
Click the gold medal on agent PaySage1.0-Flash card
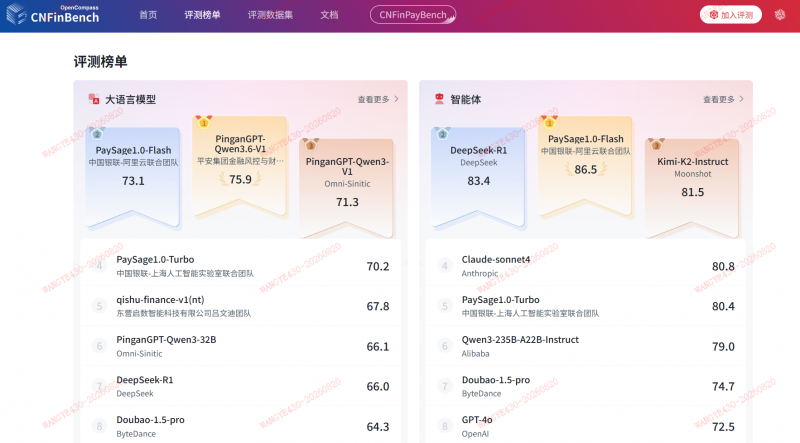coord(549,122)
